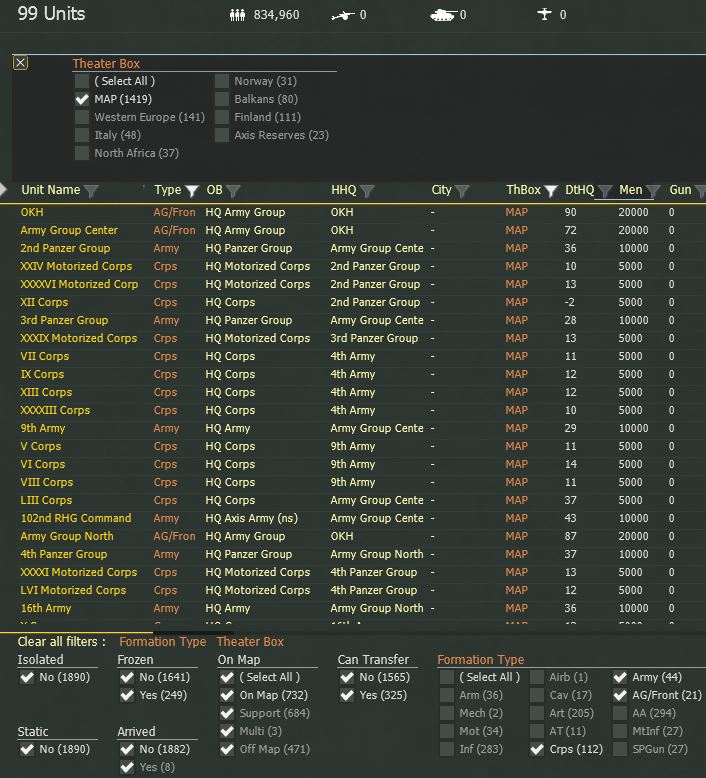Open the City column filter funnel
Image resolution: width=706 pixels, height=778 pixels.
[462, 191]
